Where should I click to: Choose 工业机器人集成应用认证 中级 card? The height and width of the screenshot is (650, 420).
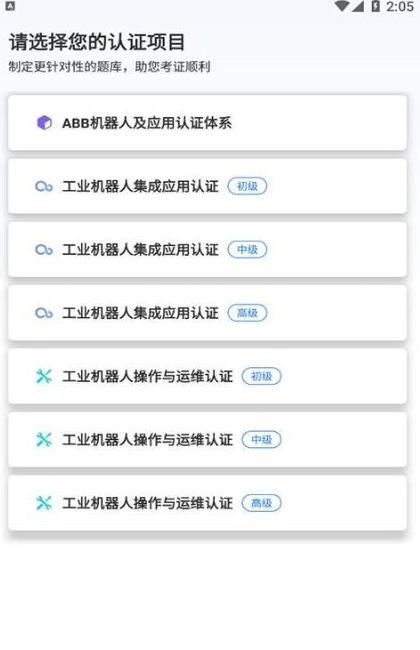tap(207, 250)
